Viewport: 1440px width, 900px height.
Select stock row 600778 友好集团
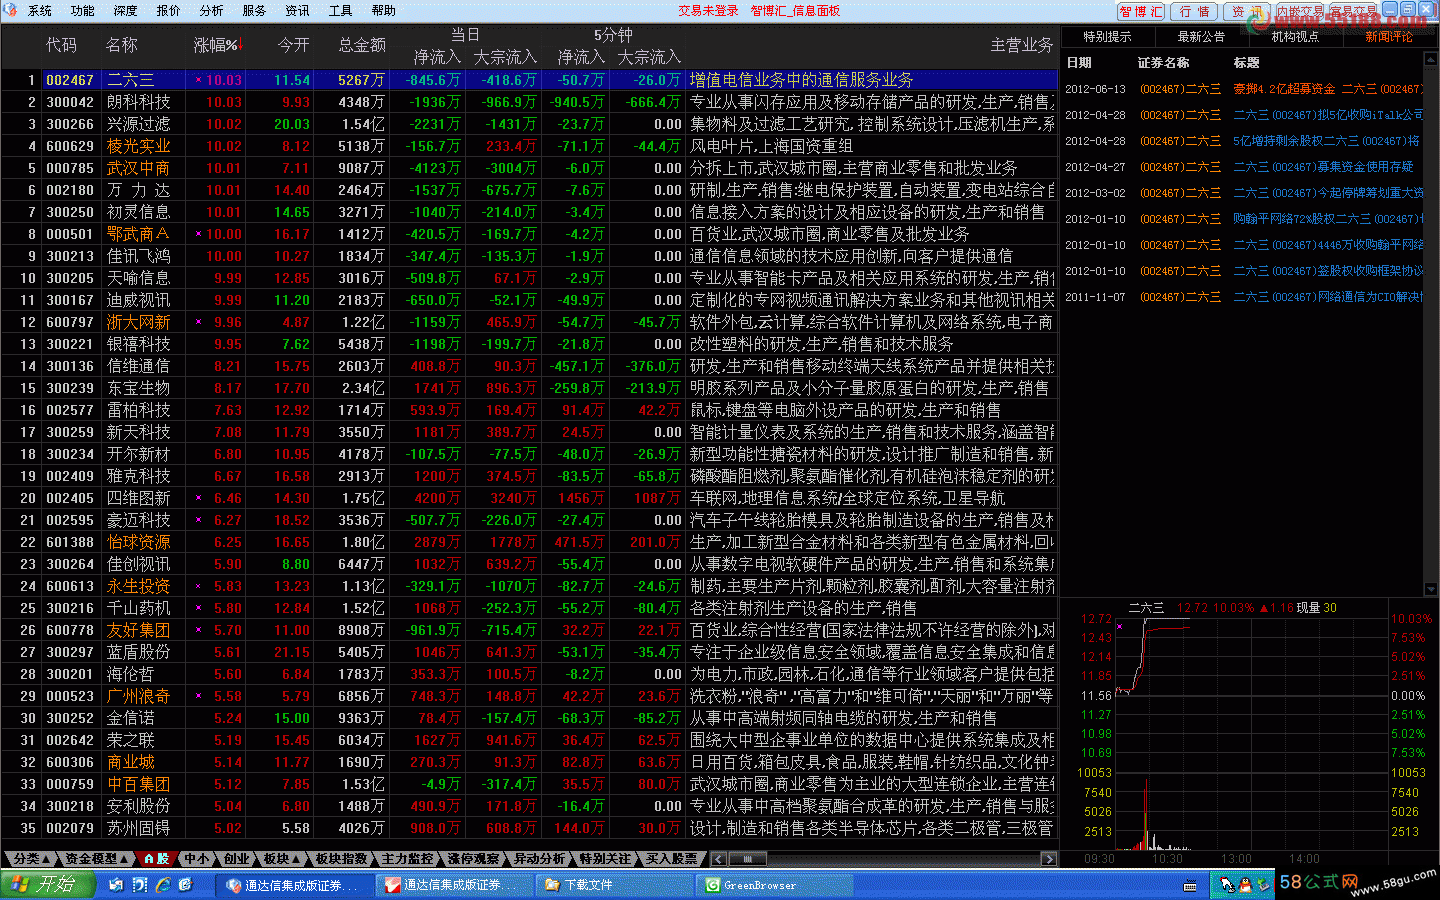(x=529, y=630)
